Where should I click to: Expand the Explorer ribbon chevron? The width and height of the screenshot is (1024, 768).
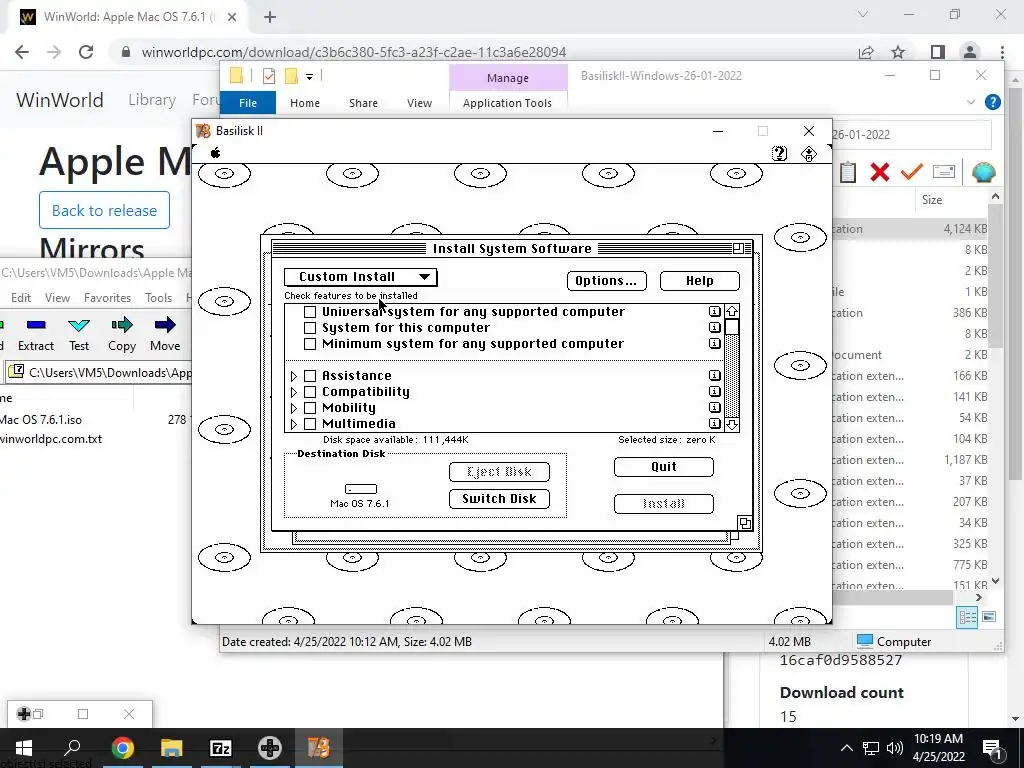[970, 103]
